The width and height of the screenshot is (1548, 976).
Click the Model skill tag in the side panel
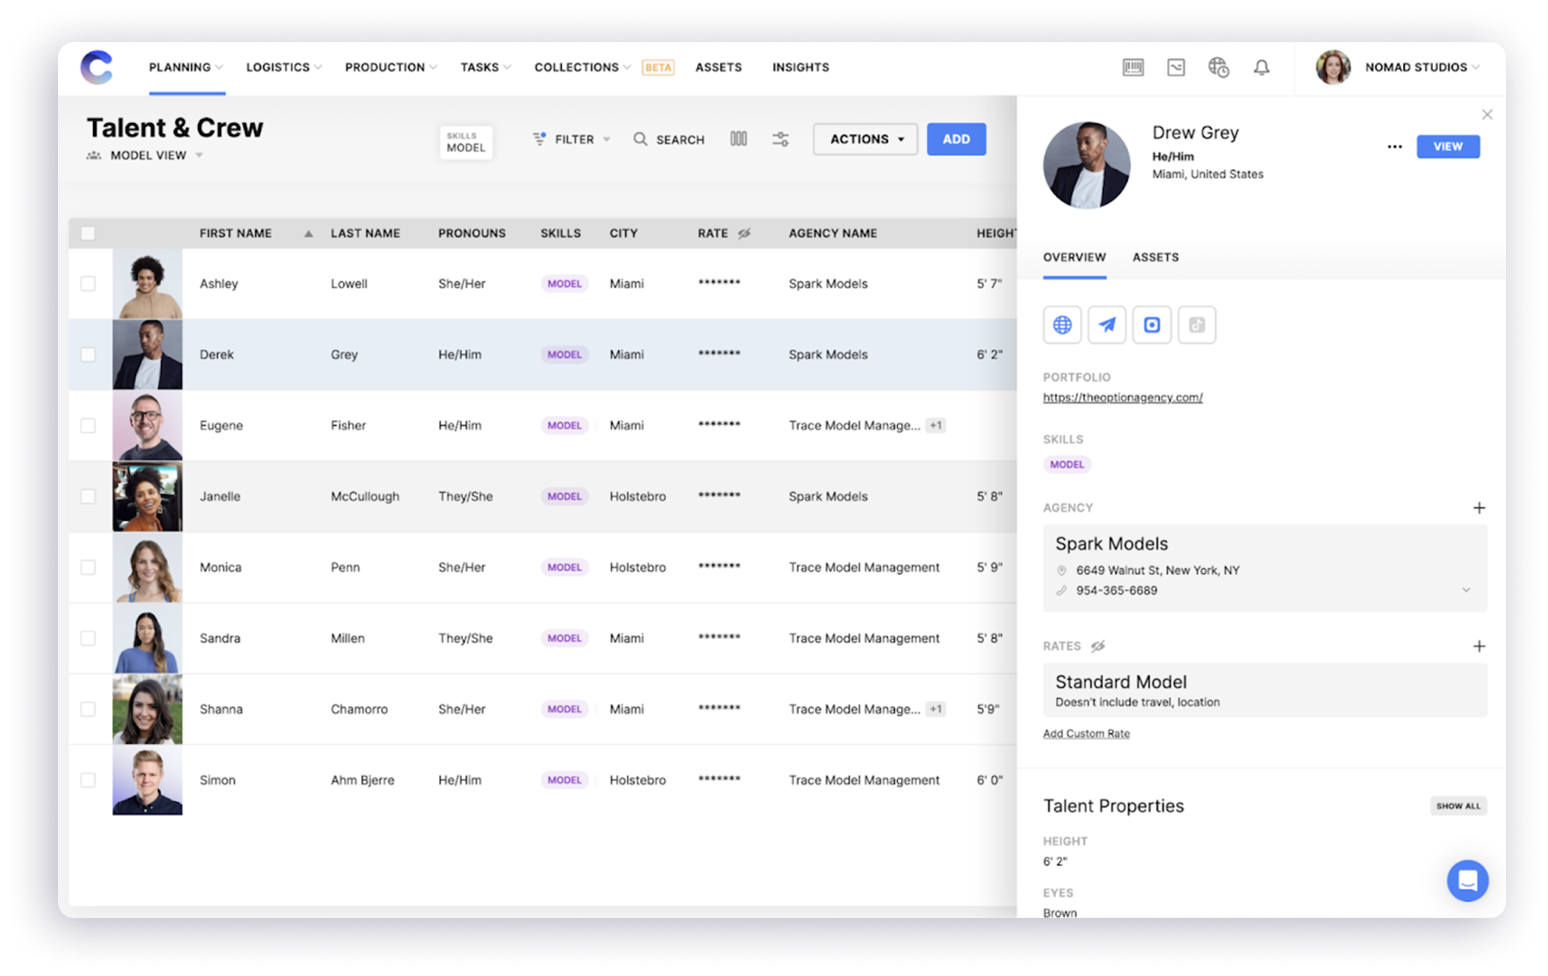point(1067,464)
